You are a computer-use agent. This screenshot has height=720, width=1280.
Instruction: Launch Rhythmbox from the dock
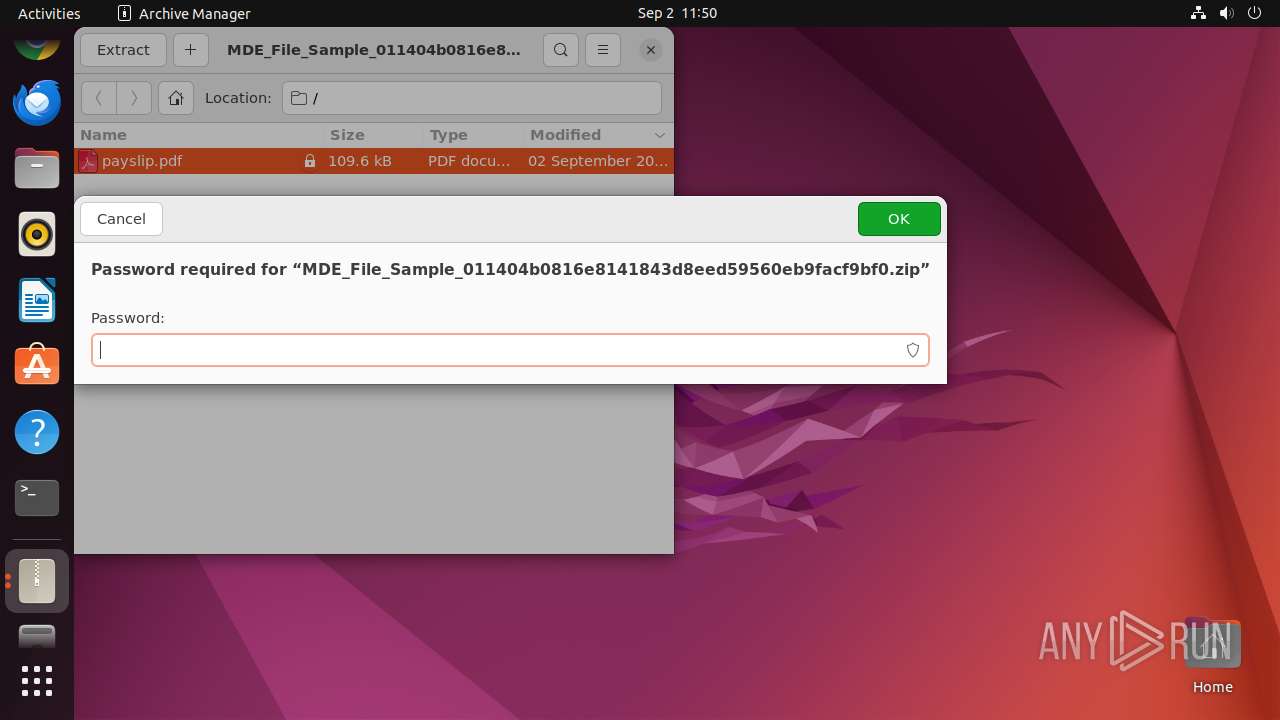click(x=37, y=234)
